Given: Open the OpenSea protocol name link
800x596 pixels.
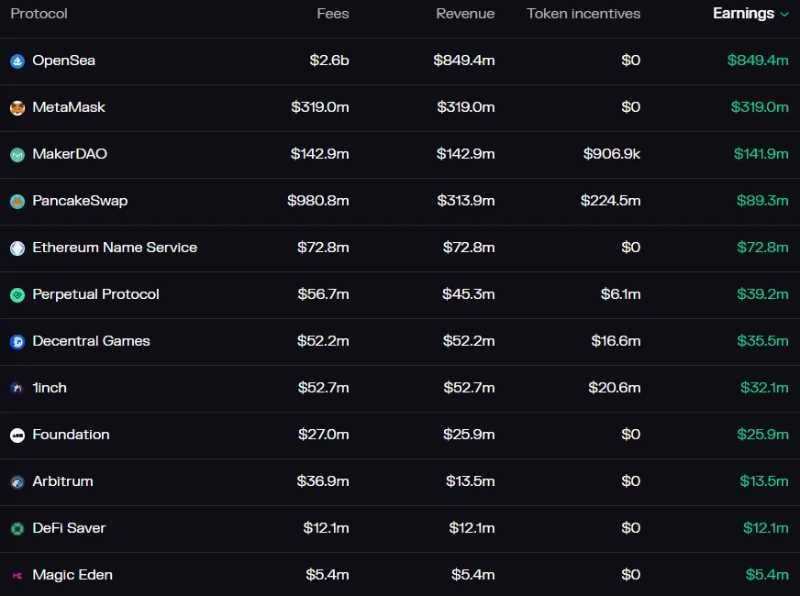Looking at the screenshot, I should point(63,61).
